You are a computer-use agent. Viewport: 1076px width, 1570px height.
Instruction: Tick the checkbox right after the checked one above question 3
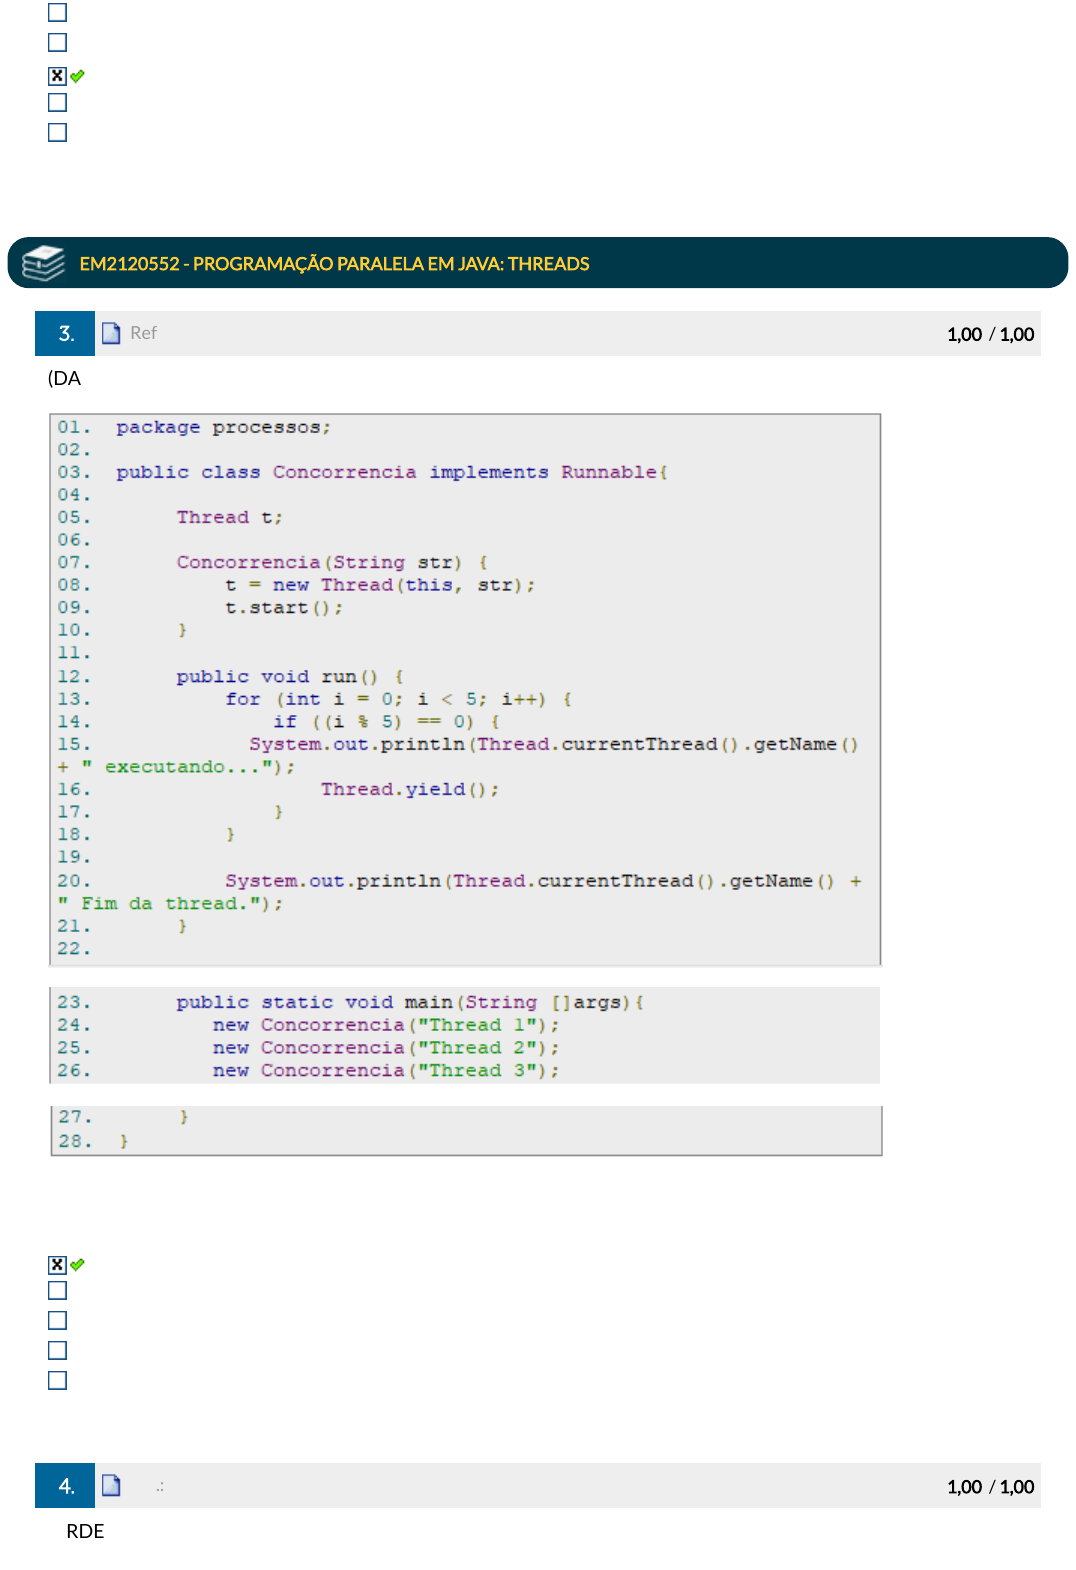point(58,102)
